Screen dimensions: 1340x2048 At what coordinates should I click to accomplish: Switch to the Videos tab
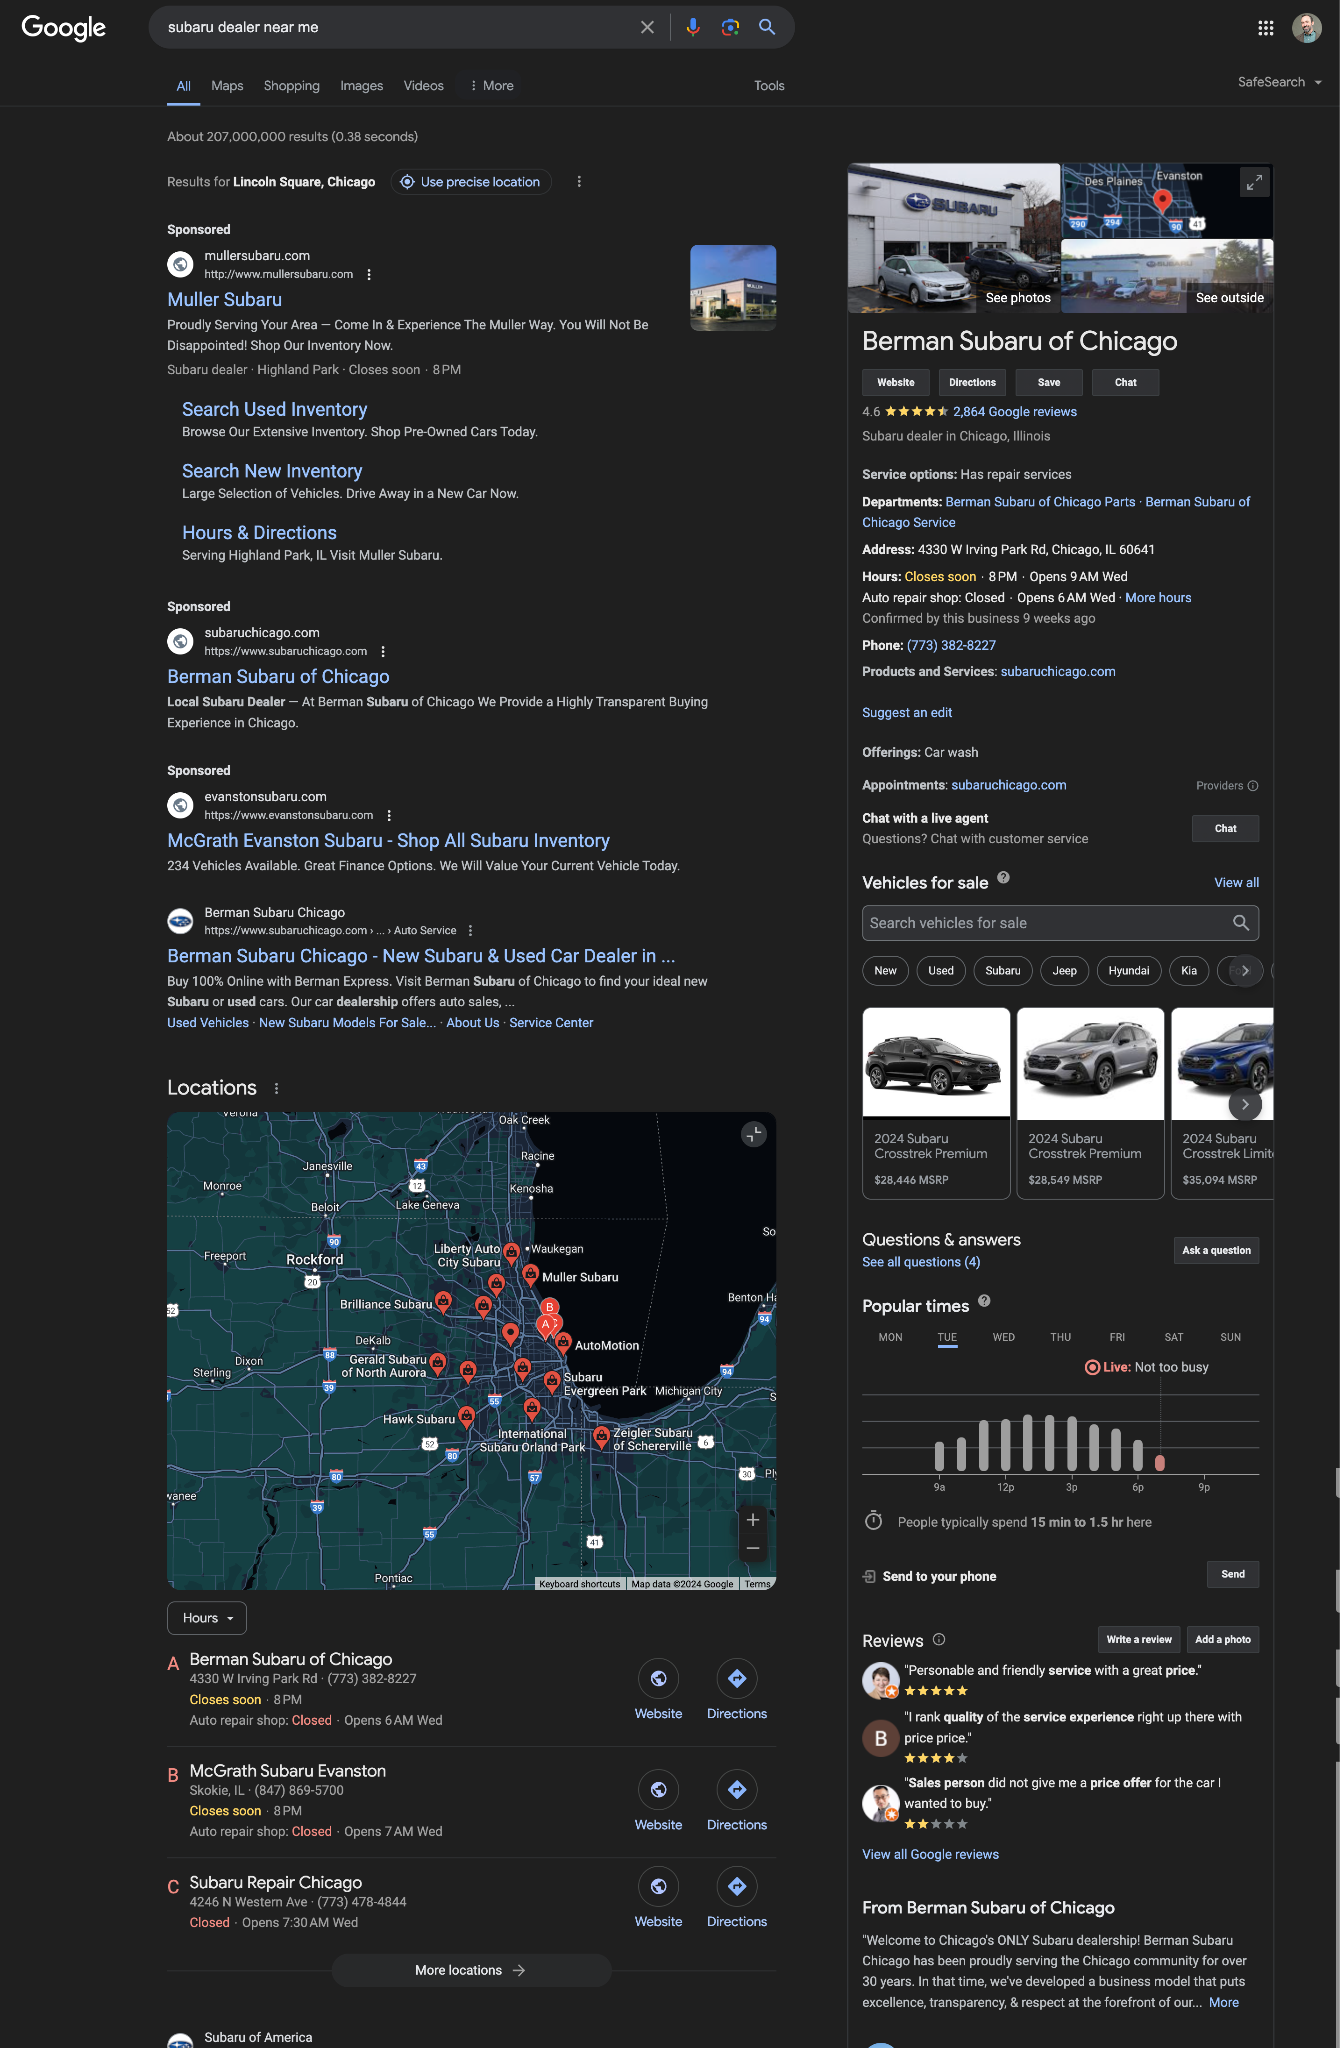pos(423,86)
